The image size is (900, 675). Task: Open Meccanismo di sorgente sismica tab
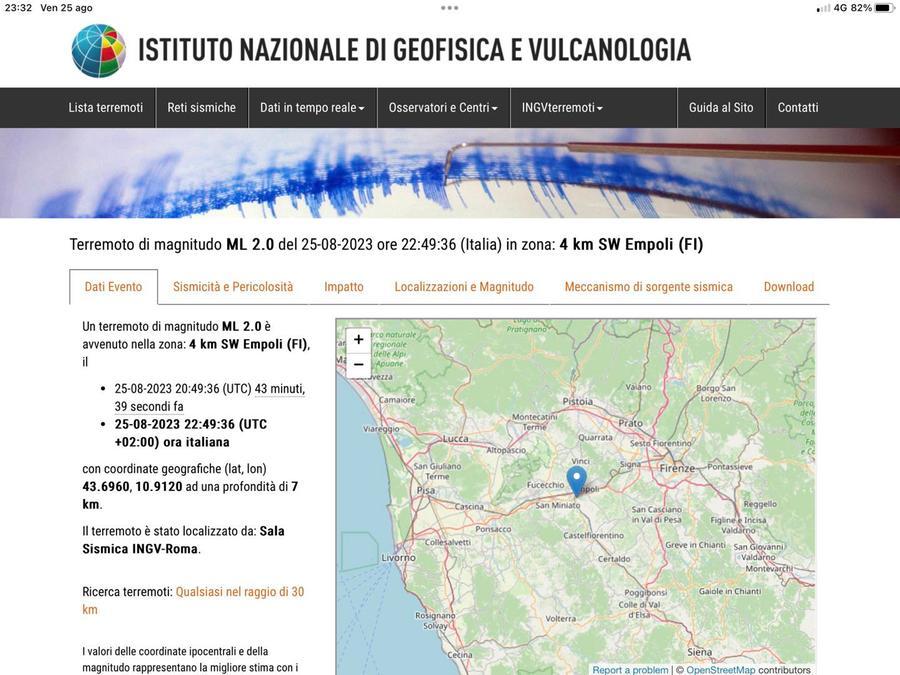(x=649, y=286)
